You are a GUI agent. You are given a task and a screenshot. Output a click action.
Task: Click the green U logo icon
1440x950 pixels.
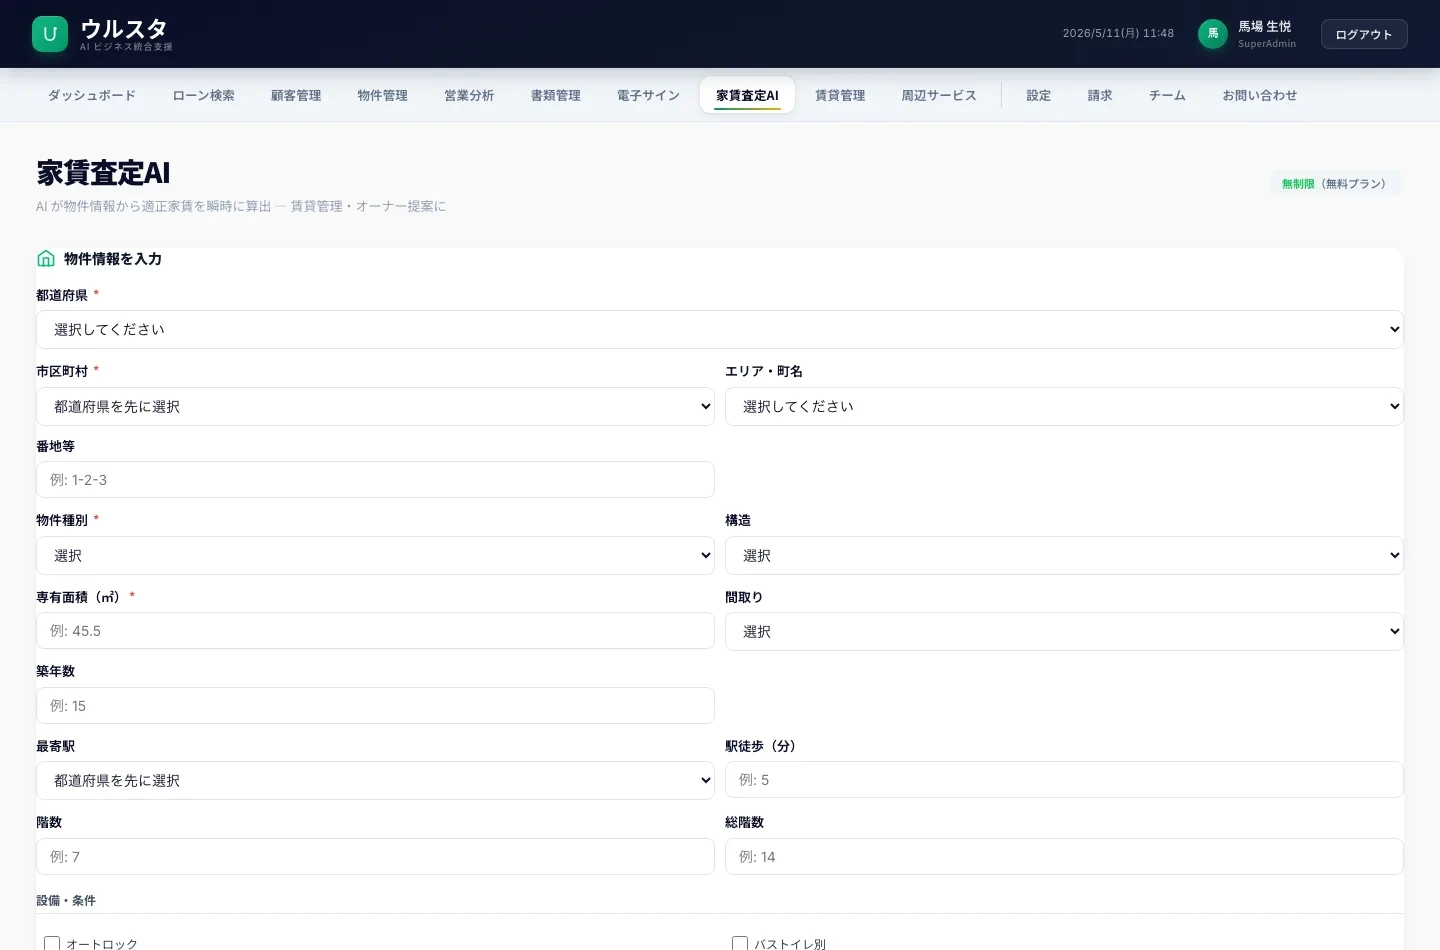point(50,34)
